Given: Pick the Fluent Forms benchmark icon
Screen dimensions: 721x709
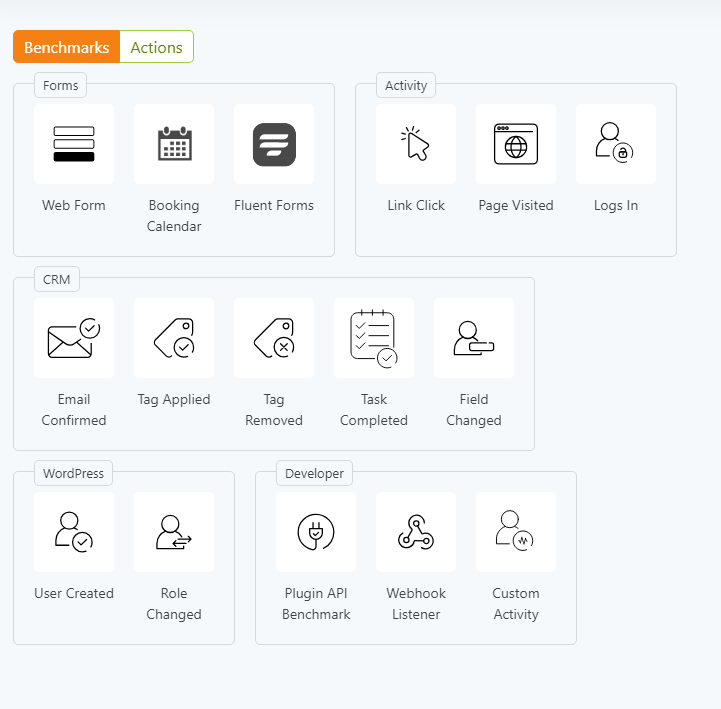Looking at the screenshot, I should coord(274,144).
